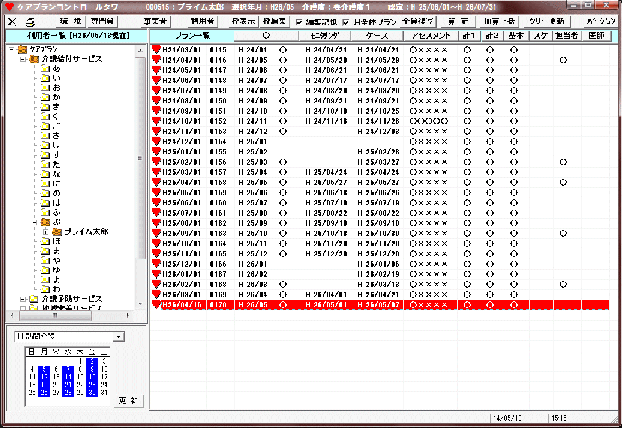
Task: Click the X icon in the toolbar
Action: (x=12, y=21)
